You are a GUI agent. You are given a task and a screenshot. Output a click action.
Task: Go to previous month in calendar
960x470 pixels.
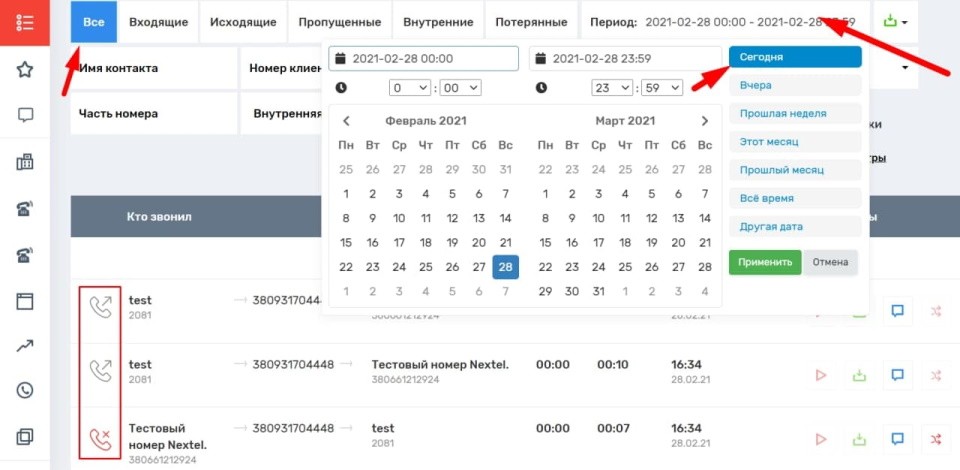(346, 121)
